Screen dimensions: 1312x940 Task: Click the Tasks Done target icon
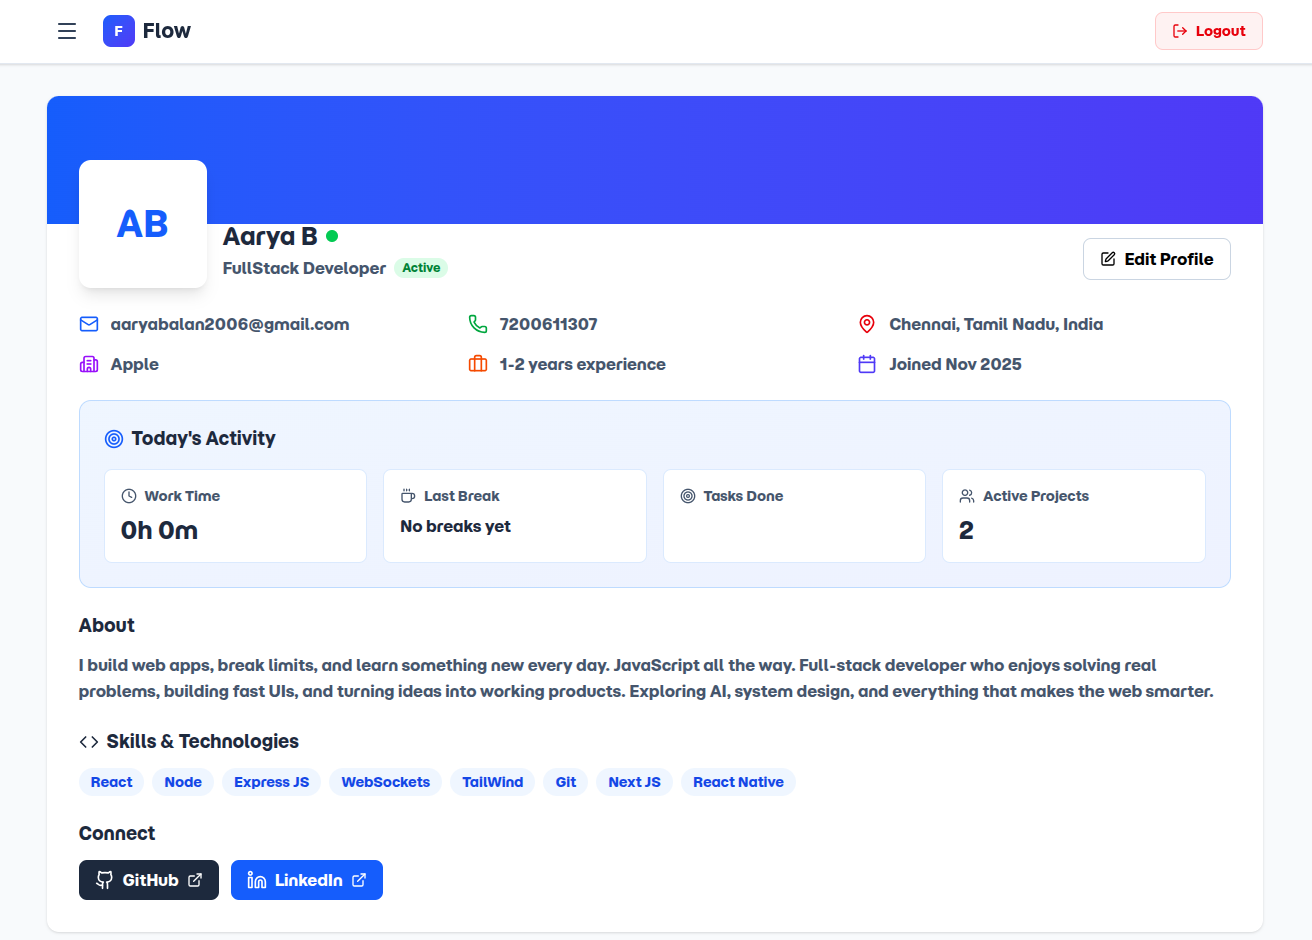point(688,496)
